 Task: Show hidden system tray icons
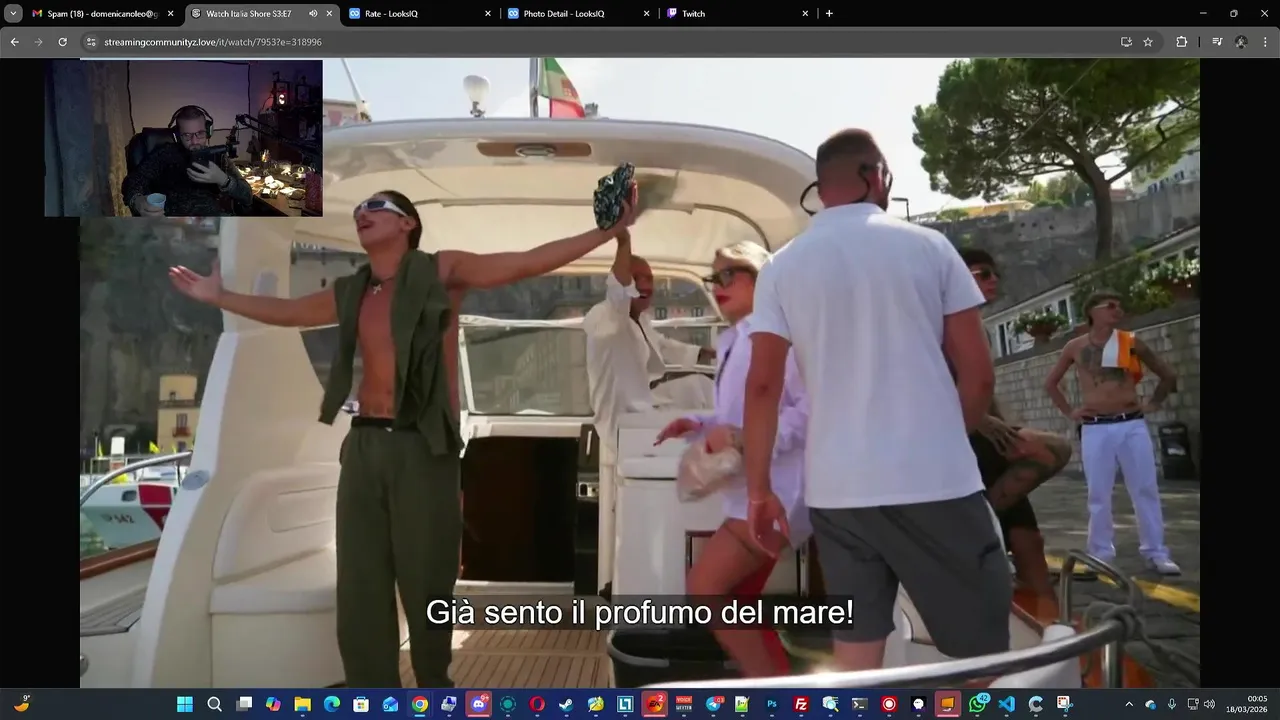tap(1129, 704)
